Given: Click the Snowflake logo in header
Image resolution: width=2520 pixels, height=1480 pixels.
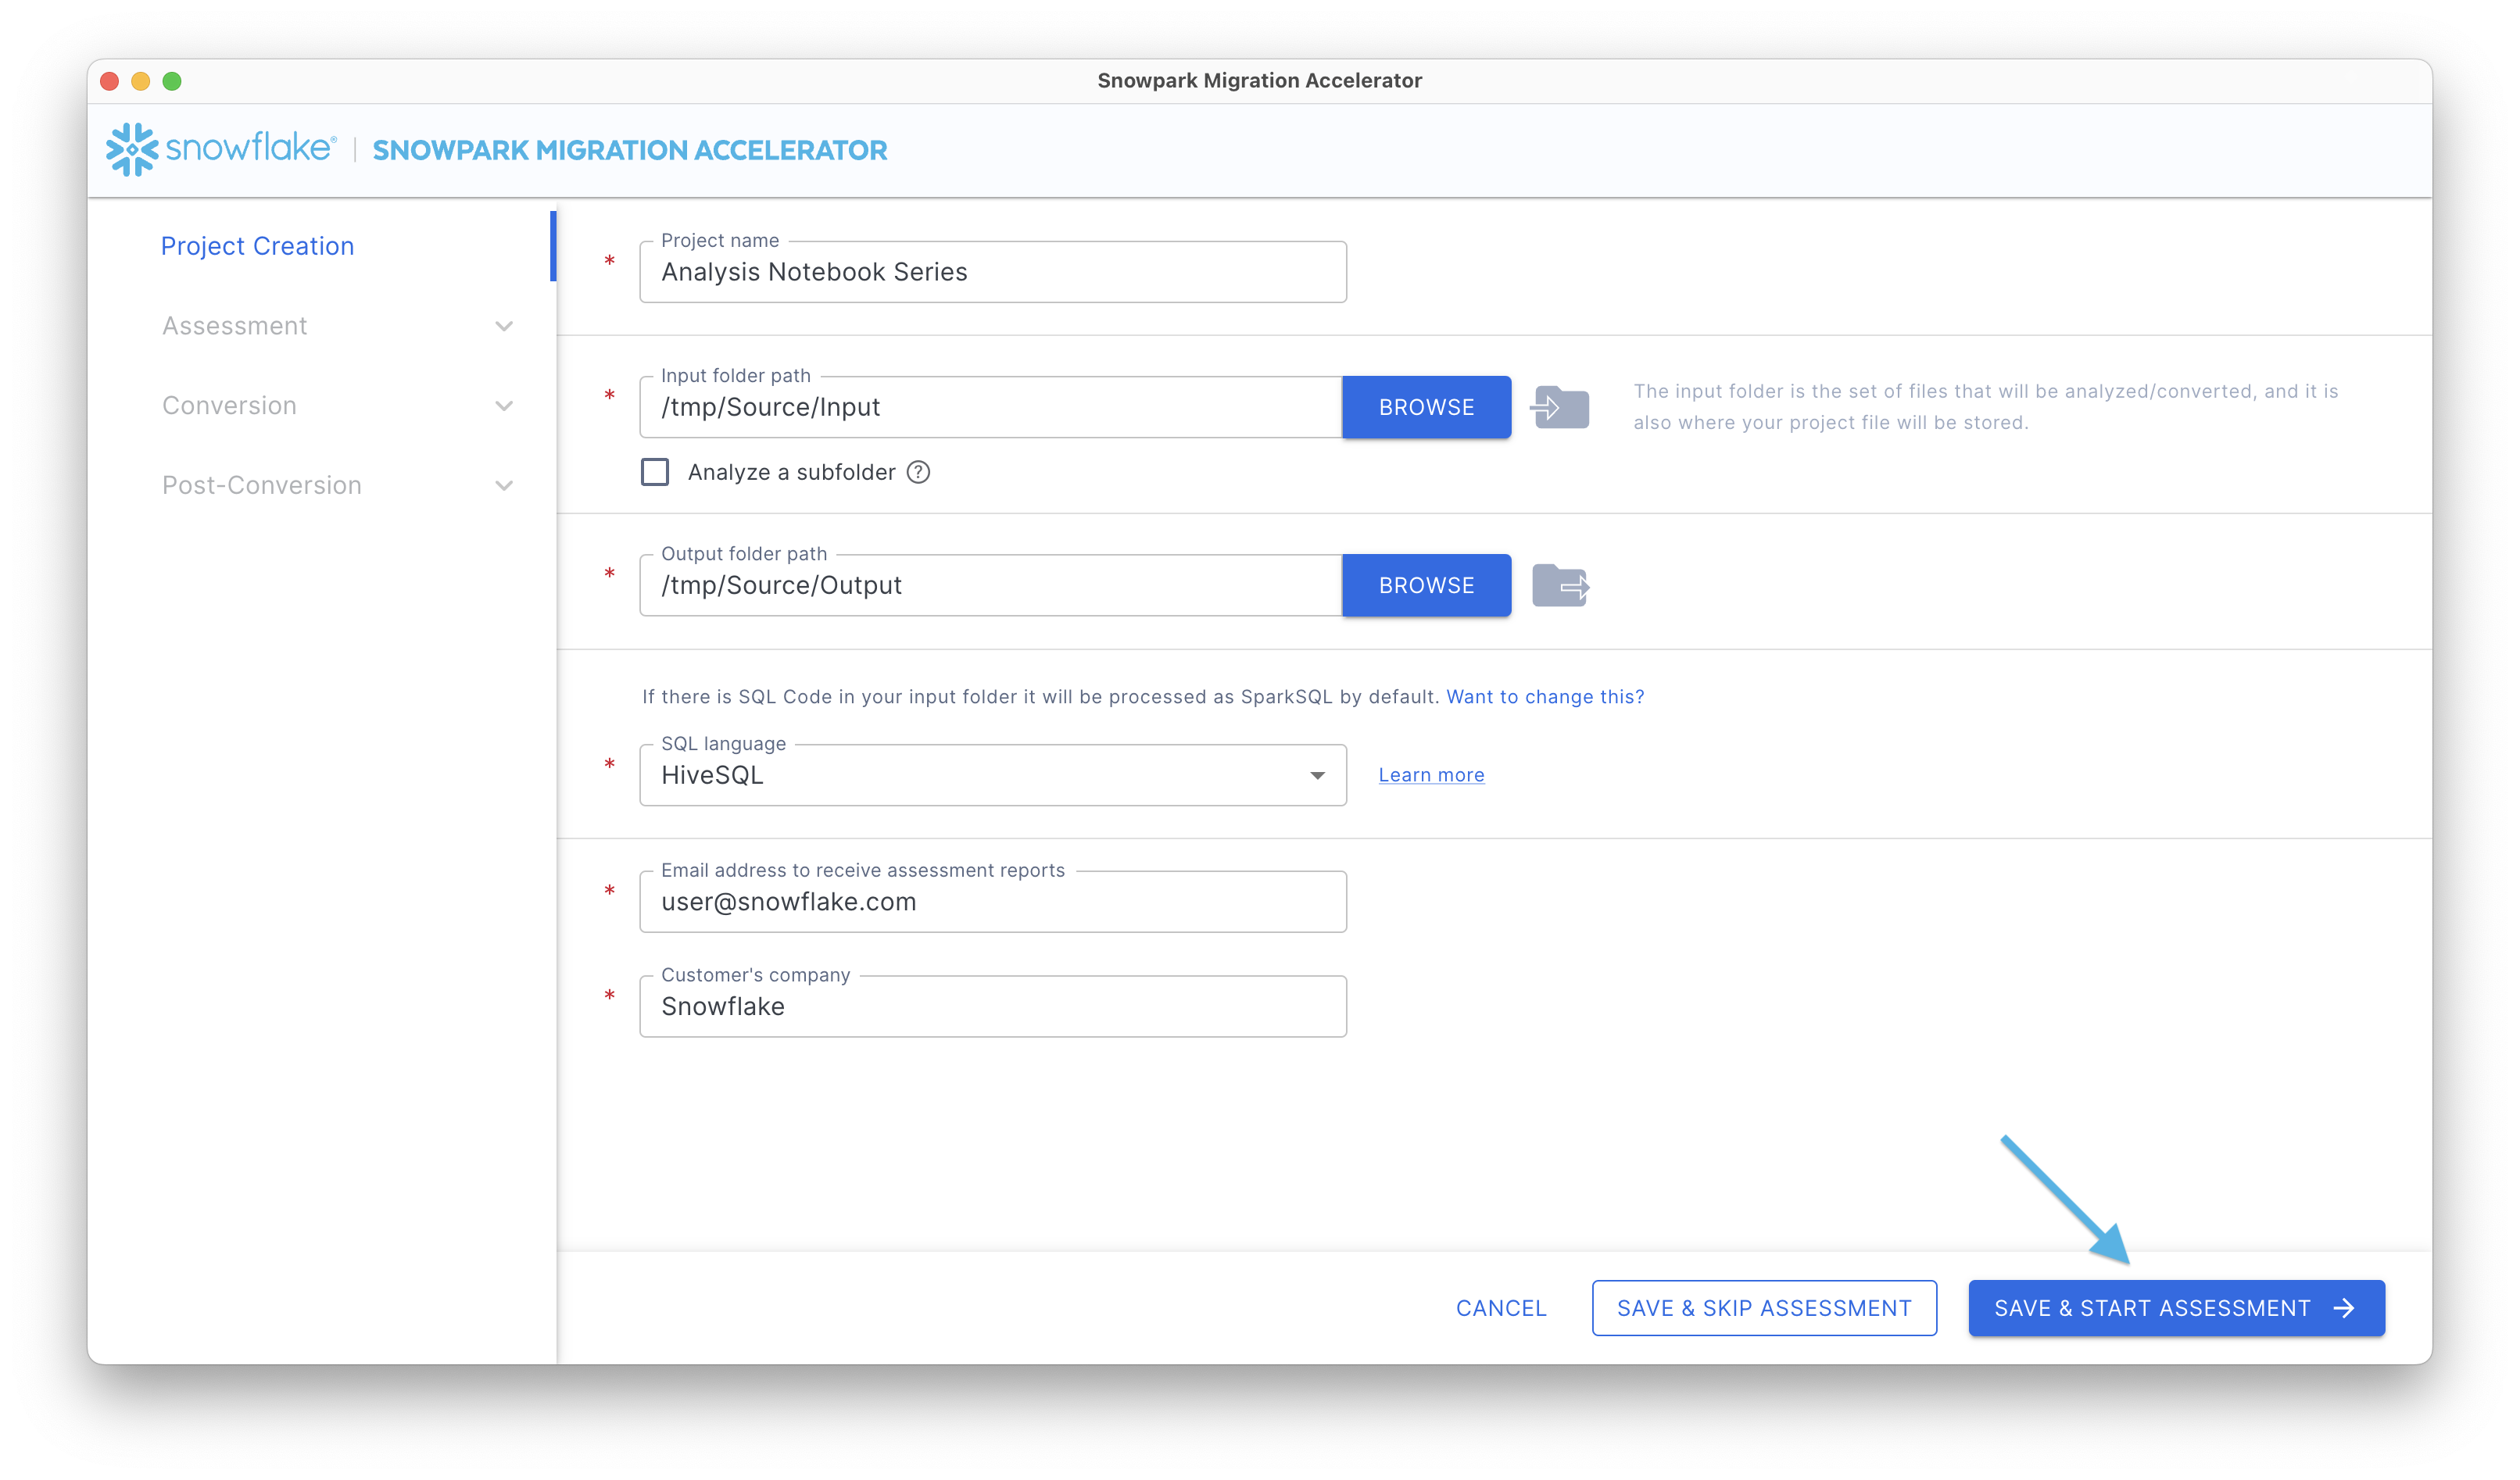Looking at the screenshot, I should point(221,149).
